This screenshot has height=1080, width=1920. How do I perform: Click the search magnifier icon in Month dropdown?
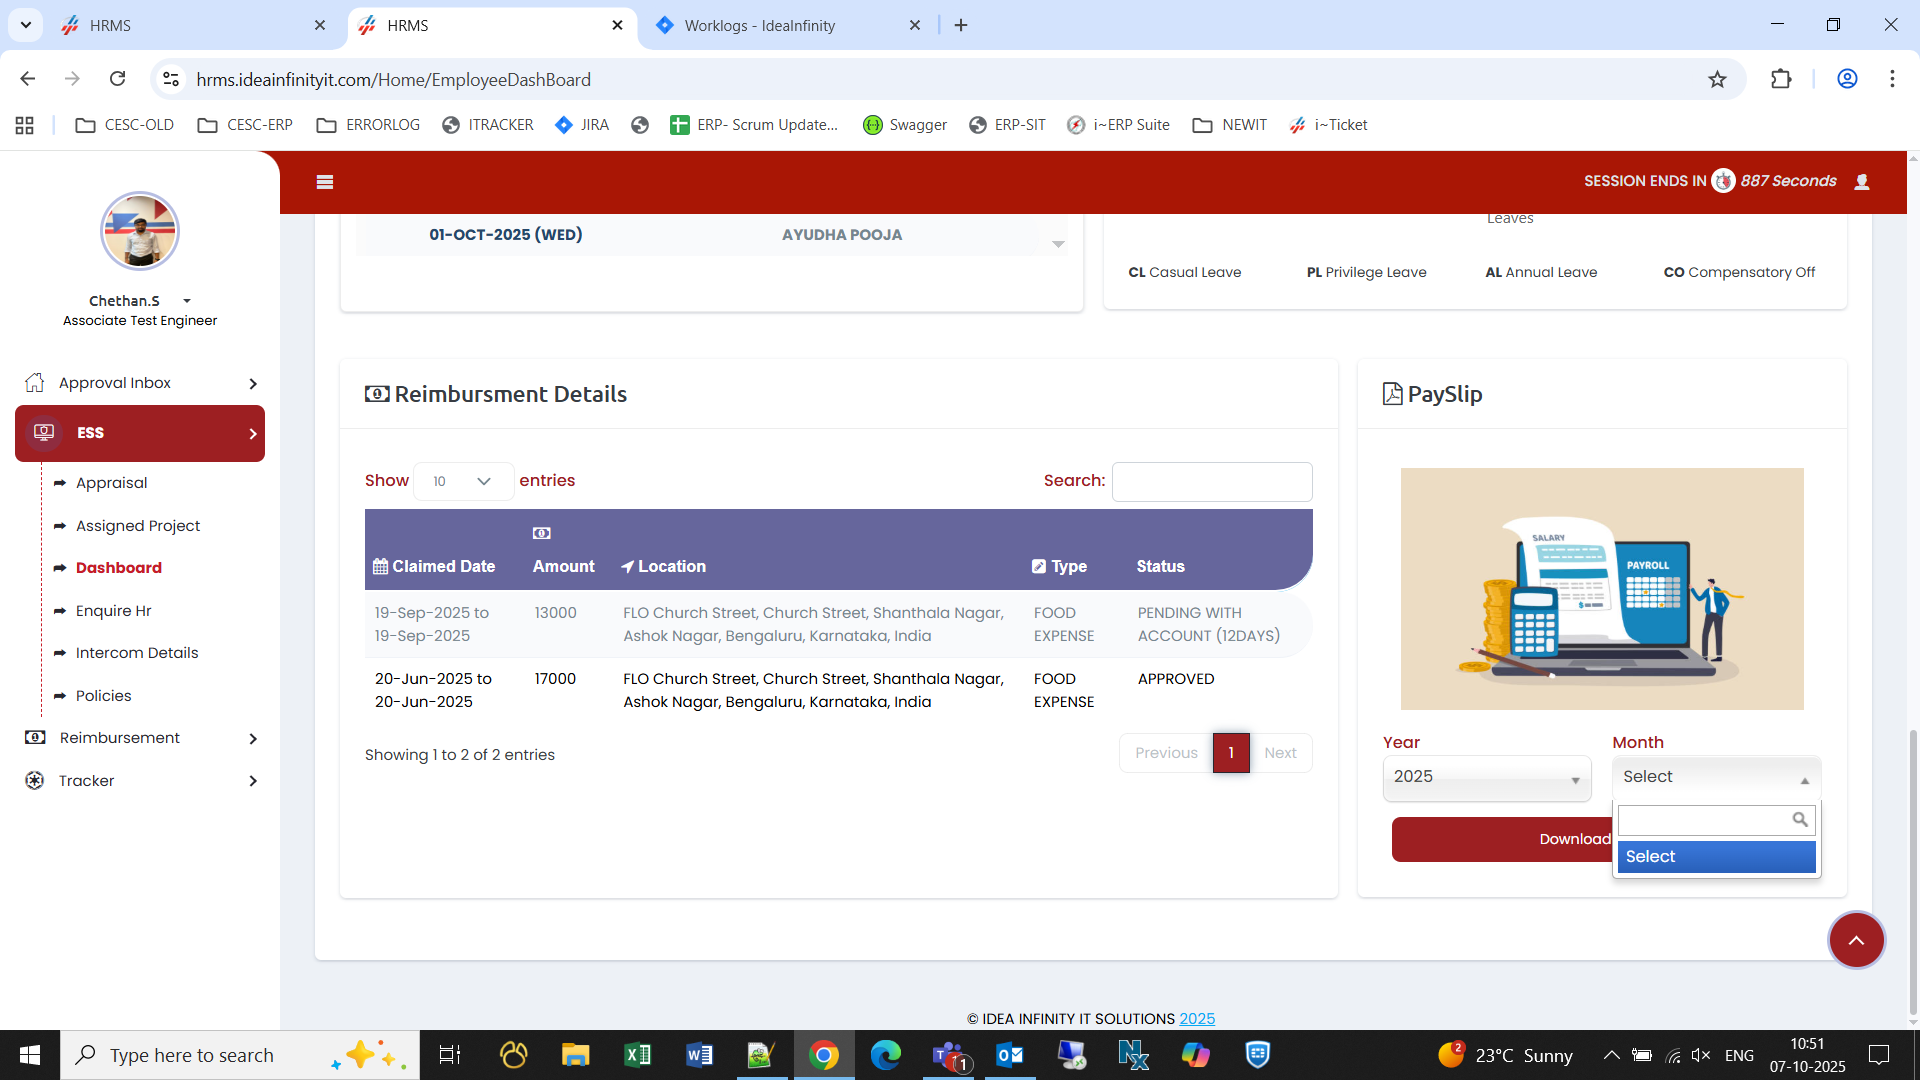[1799, 820]
